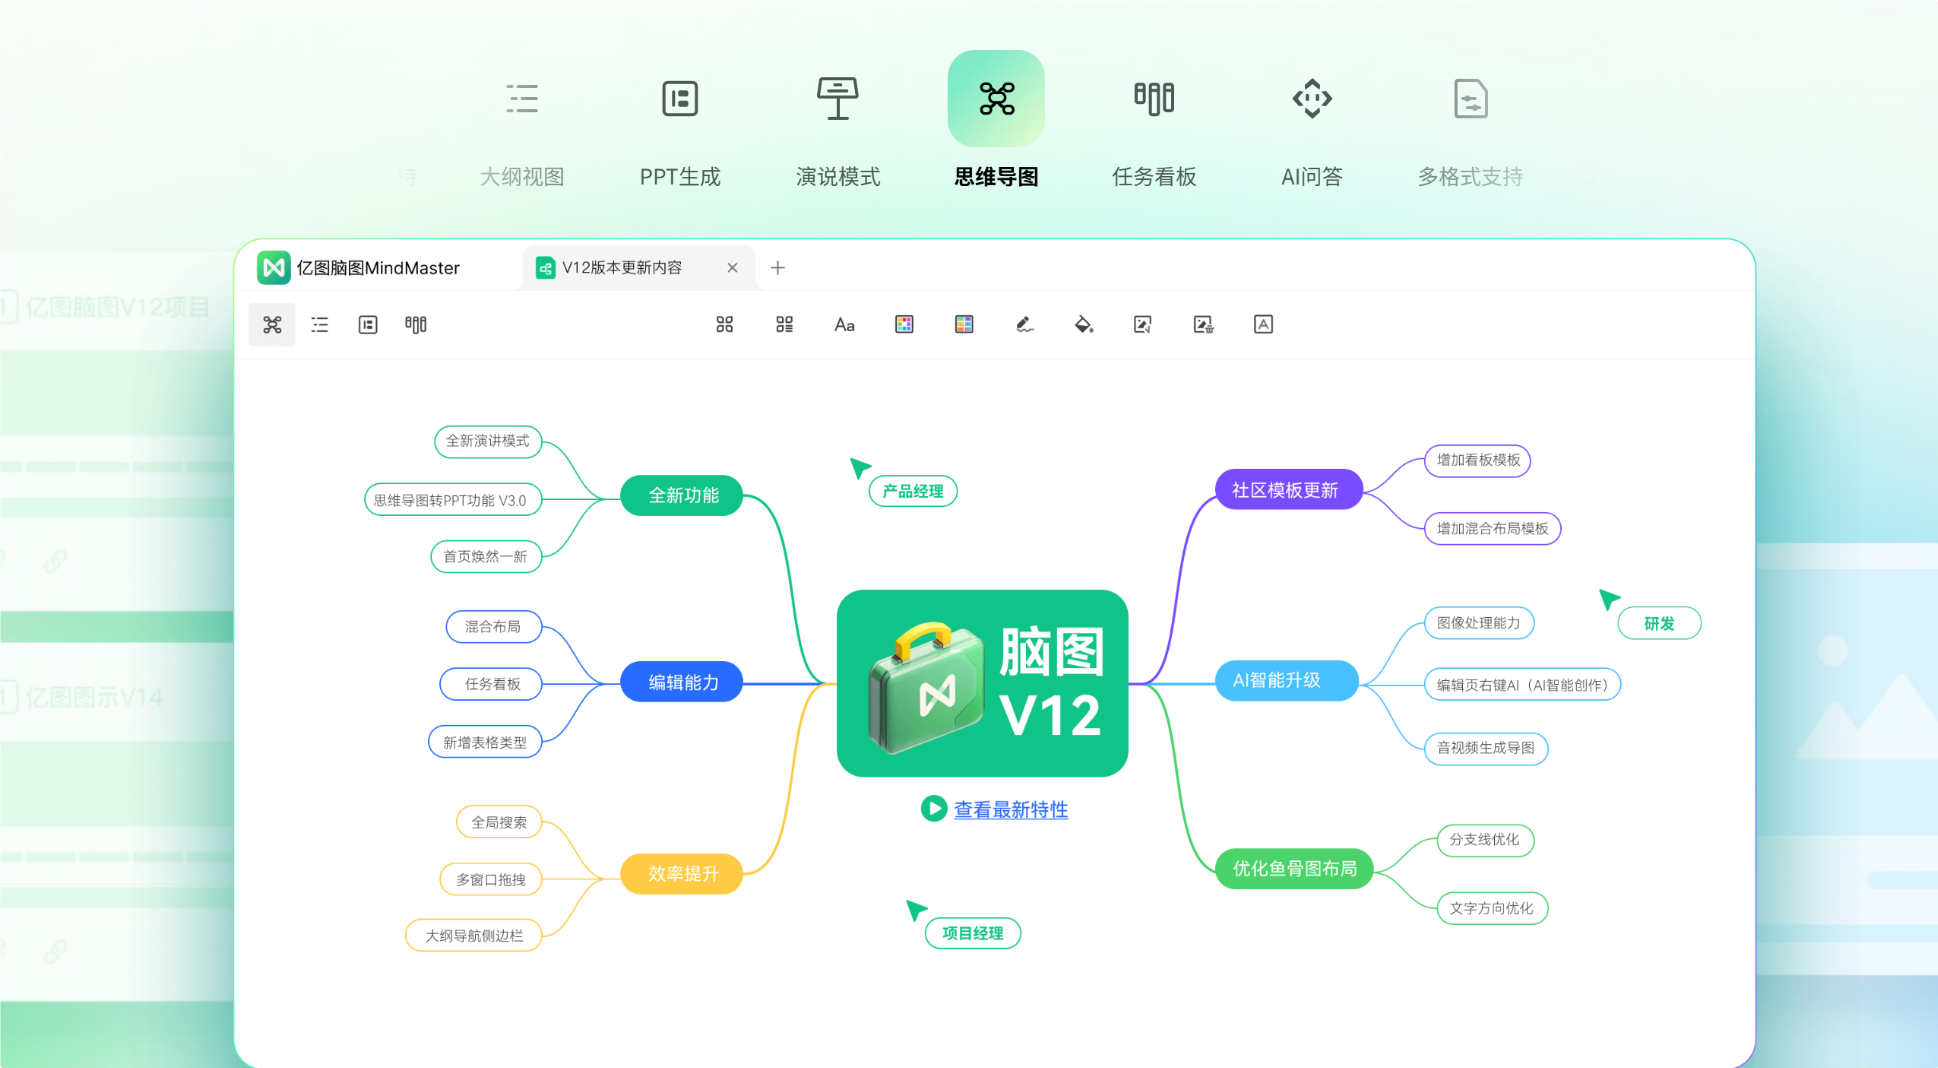Click the 图像处理能力 subtopic
Image resolution: width=1938 pixels, height=1068 pixels.
[x=1479, y=623]
